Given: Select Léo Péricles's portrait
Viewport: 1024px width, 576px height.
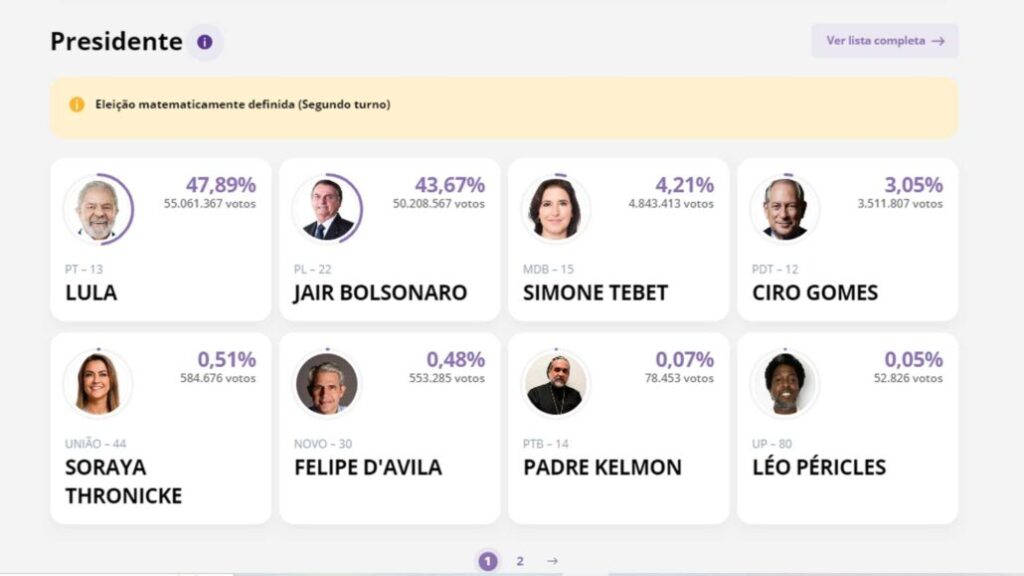Looking at the screenshot, I should tap(785, 384).
